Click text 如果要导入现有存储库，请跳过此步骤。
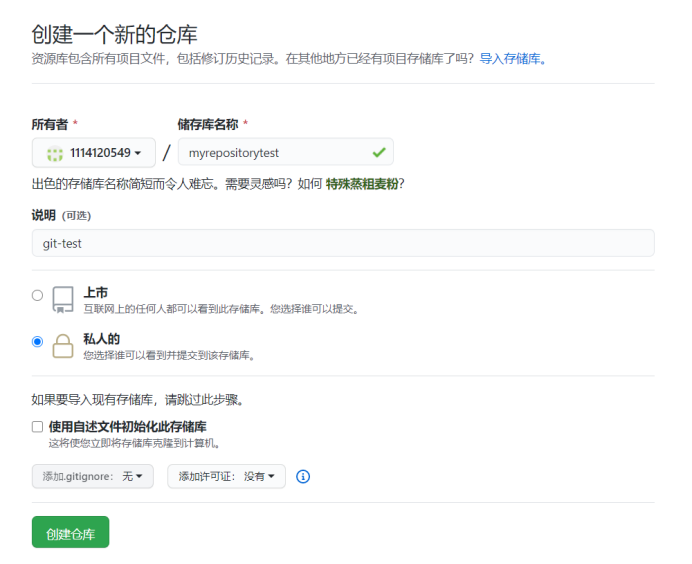 [138, 400]
